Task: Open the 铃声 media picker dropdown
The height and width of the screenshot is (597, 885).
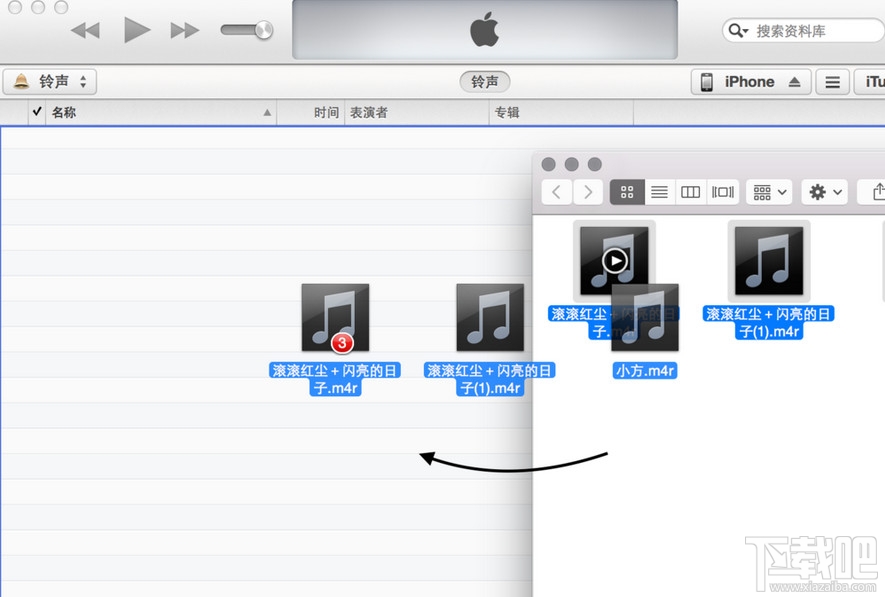Action: coord(50,81)
